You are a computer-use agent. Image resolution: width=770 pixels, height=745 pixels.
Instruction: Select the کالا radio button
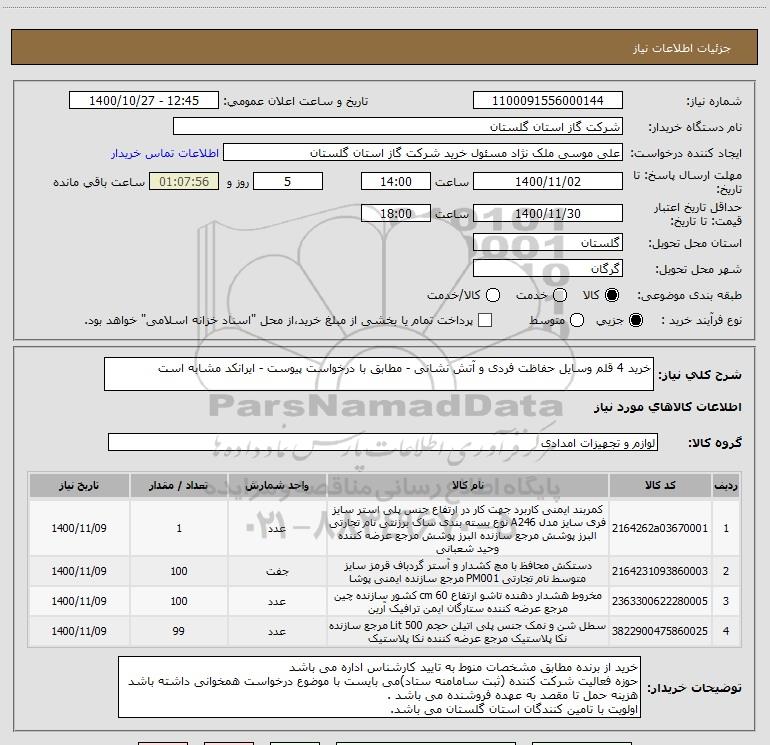click(x=612, y=295)
